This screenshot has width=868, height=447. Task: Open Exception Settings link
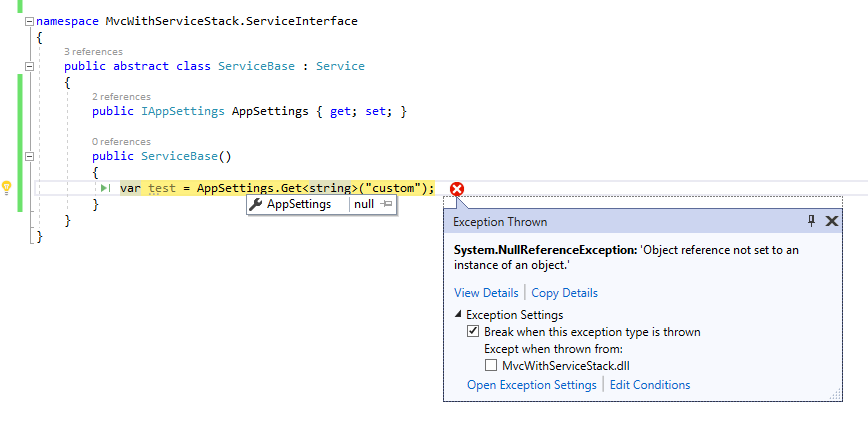click(532, 384)
